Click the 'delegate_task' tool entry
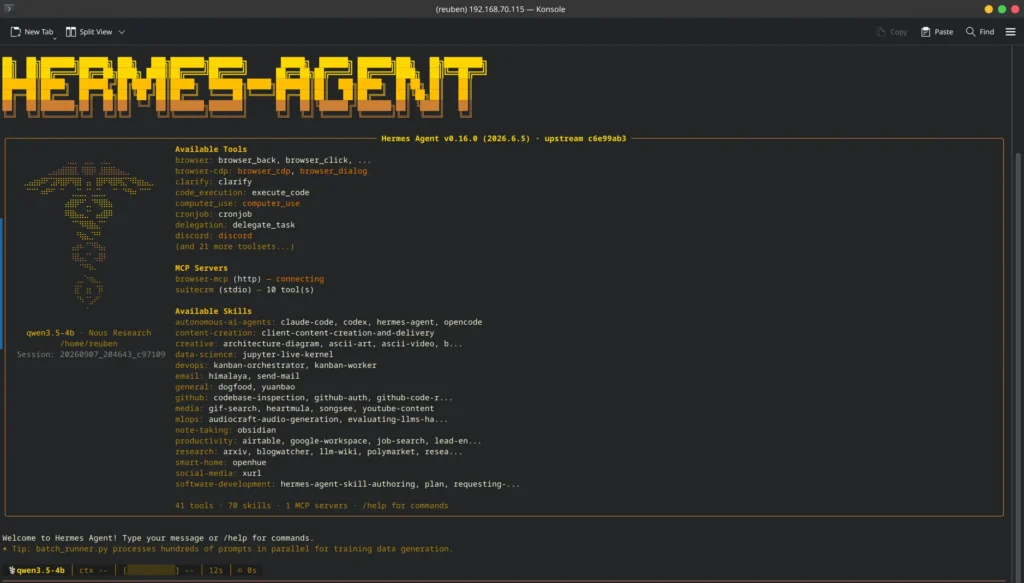 pos(264,225)
